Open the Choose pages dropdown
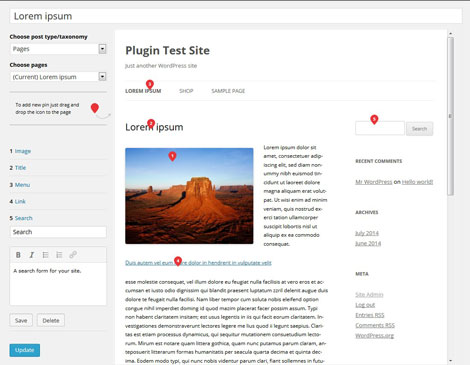 [102, 77]
